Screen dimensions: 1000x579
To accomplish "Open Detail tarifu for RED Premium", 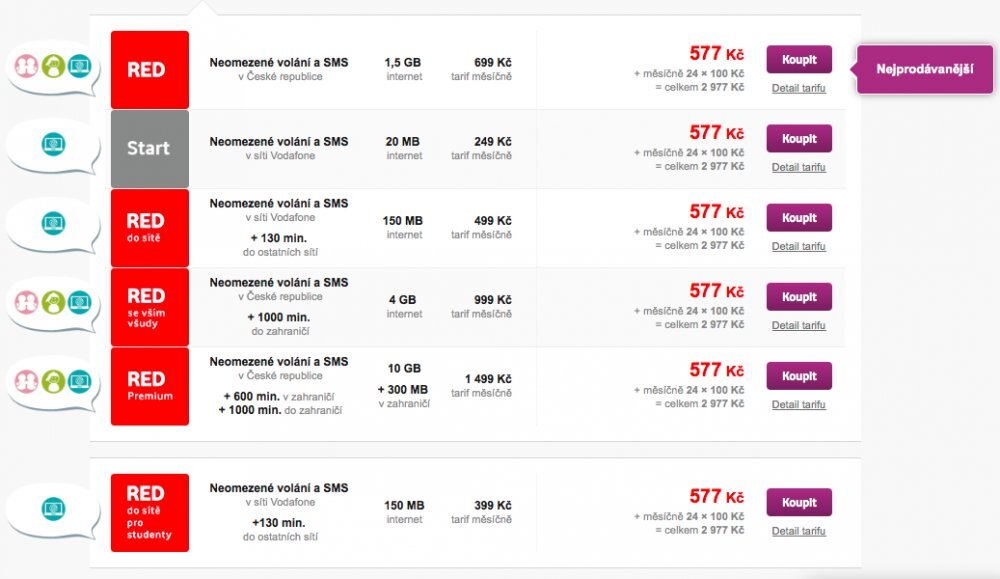I will tap(798, 405).
